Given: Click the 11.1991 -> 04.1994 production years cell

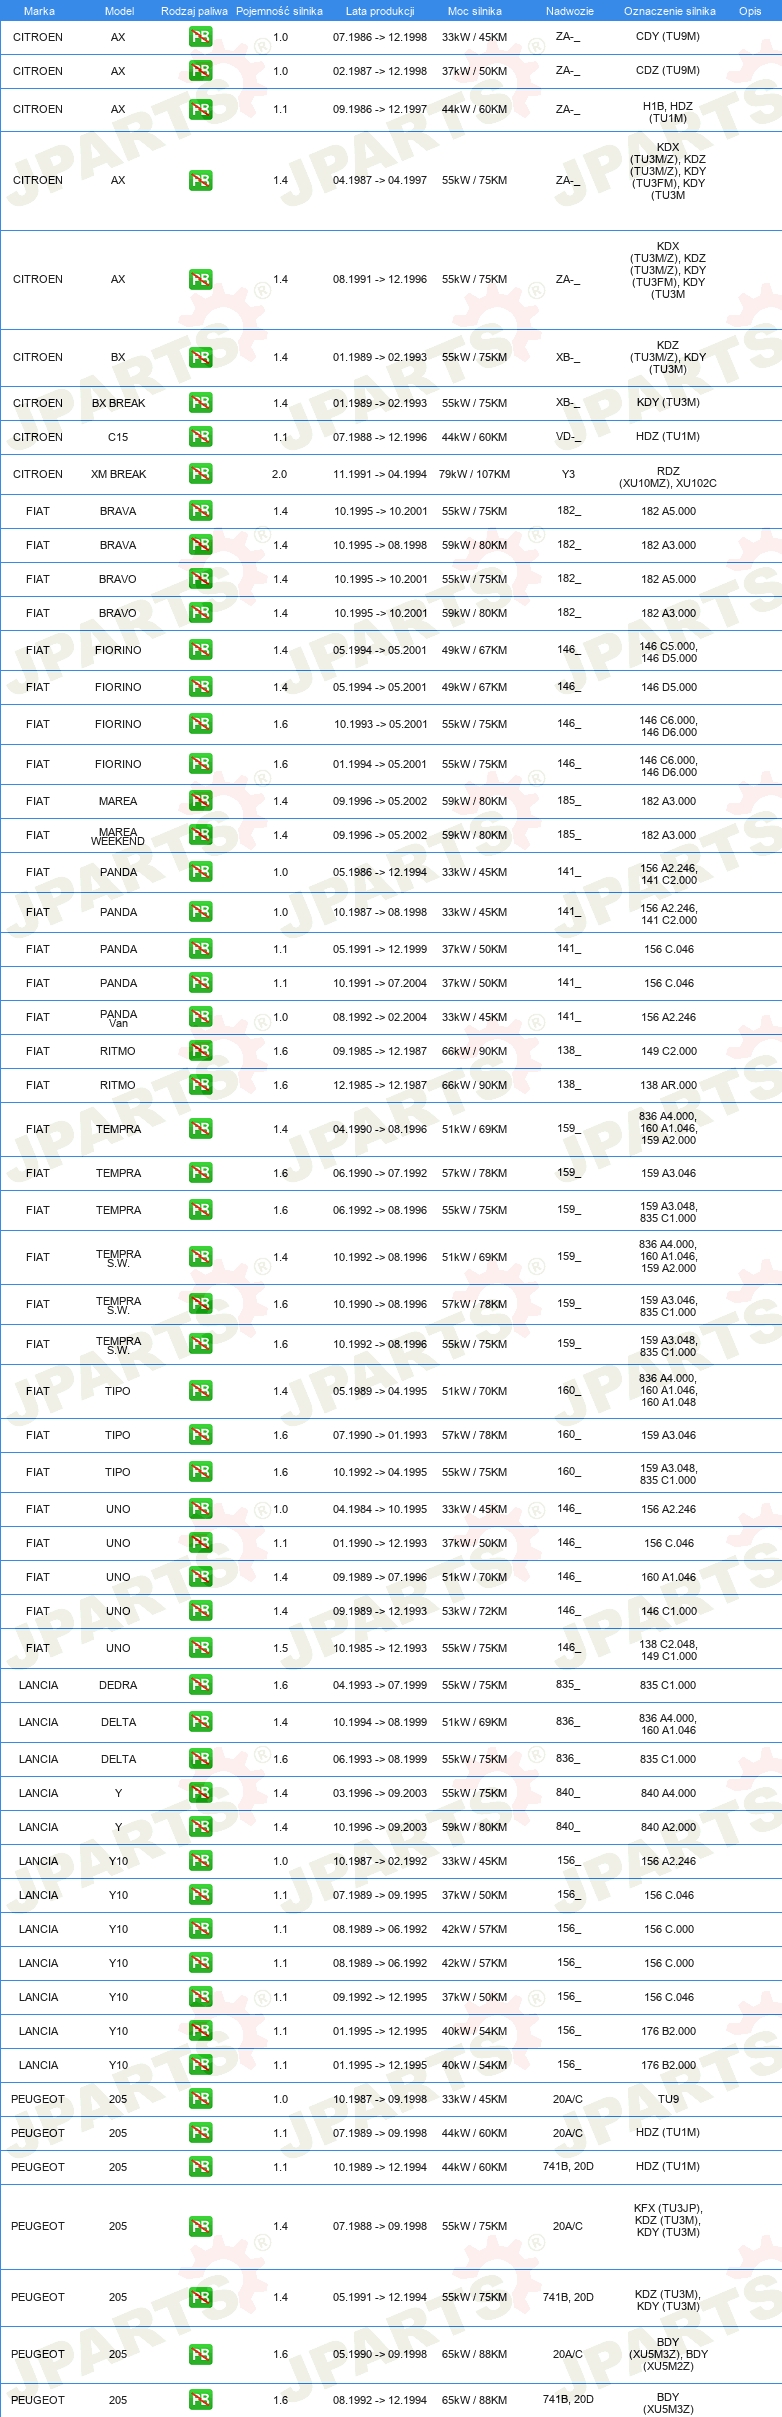Looking at the screenshot, I should (x=380, y=474).
